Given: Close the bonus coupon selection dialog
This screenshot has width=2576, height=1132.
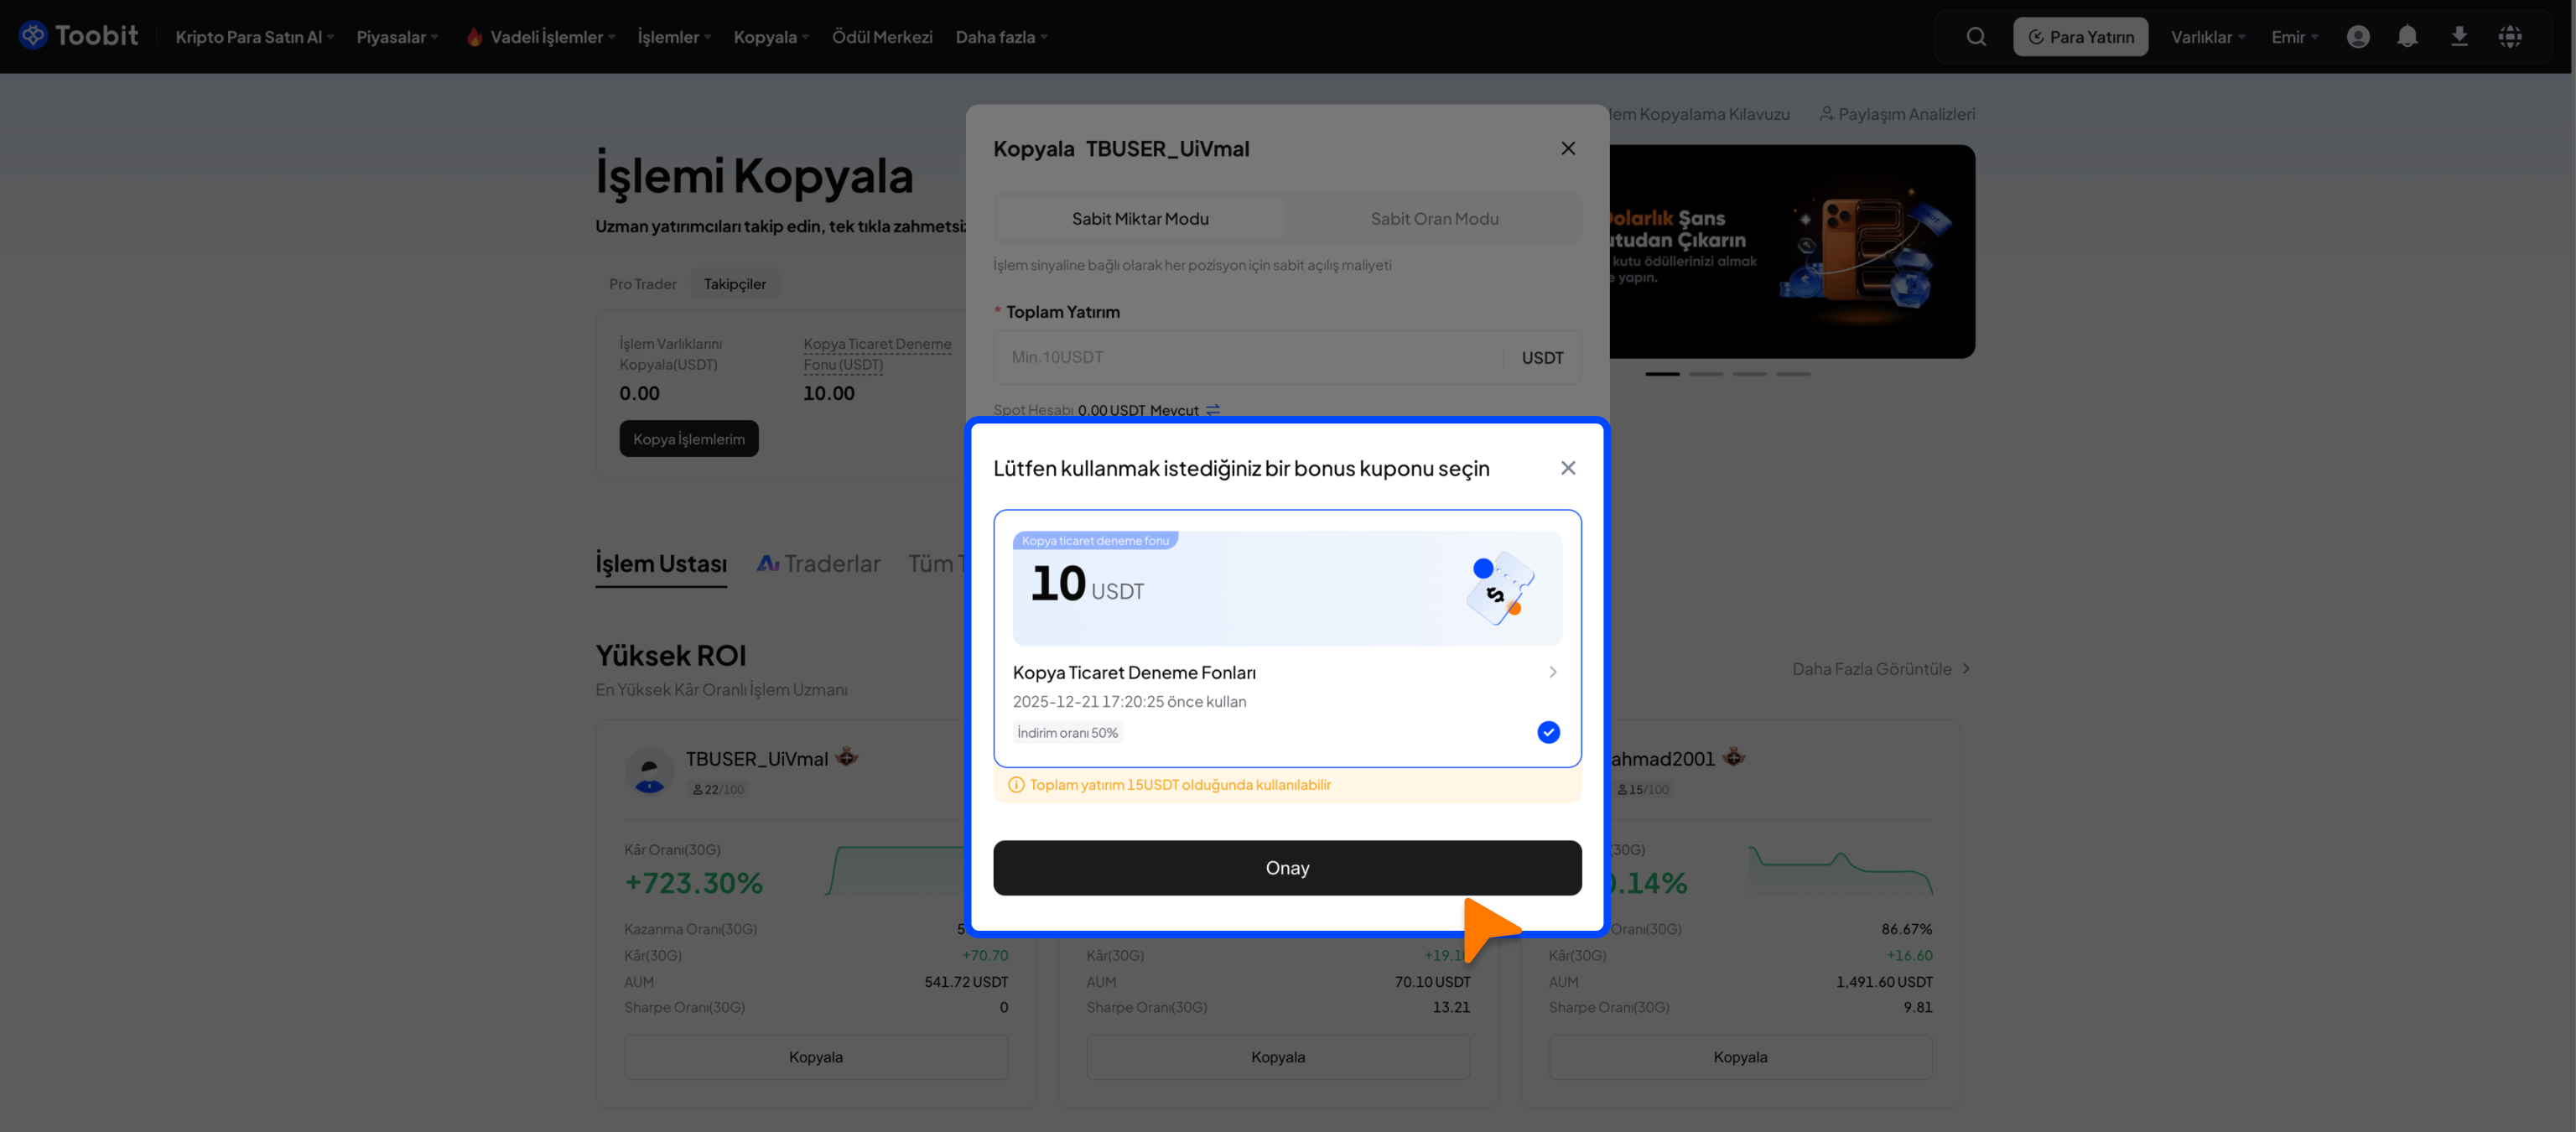Looking at the screenshot, I should [1567, 468].
